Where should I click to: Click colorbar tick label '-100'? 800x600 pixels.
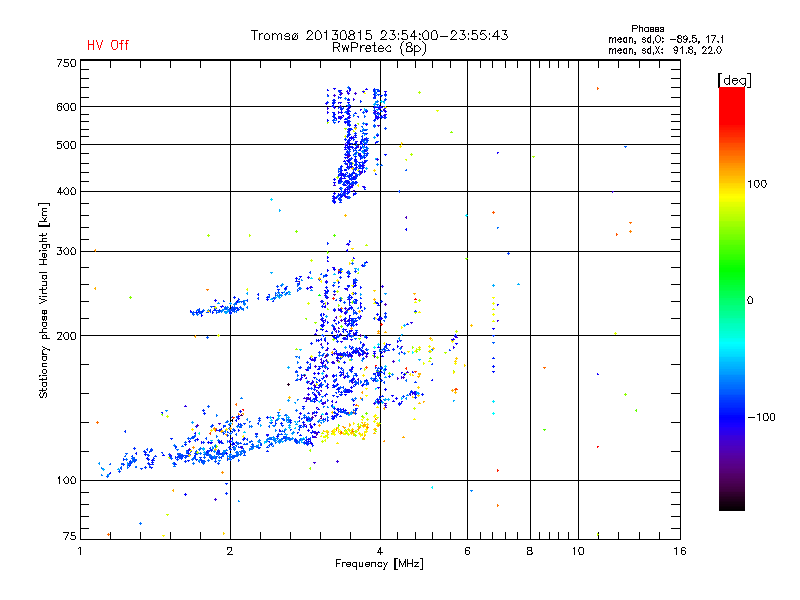761,417
